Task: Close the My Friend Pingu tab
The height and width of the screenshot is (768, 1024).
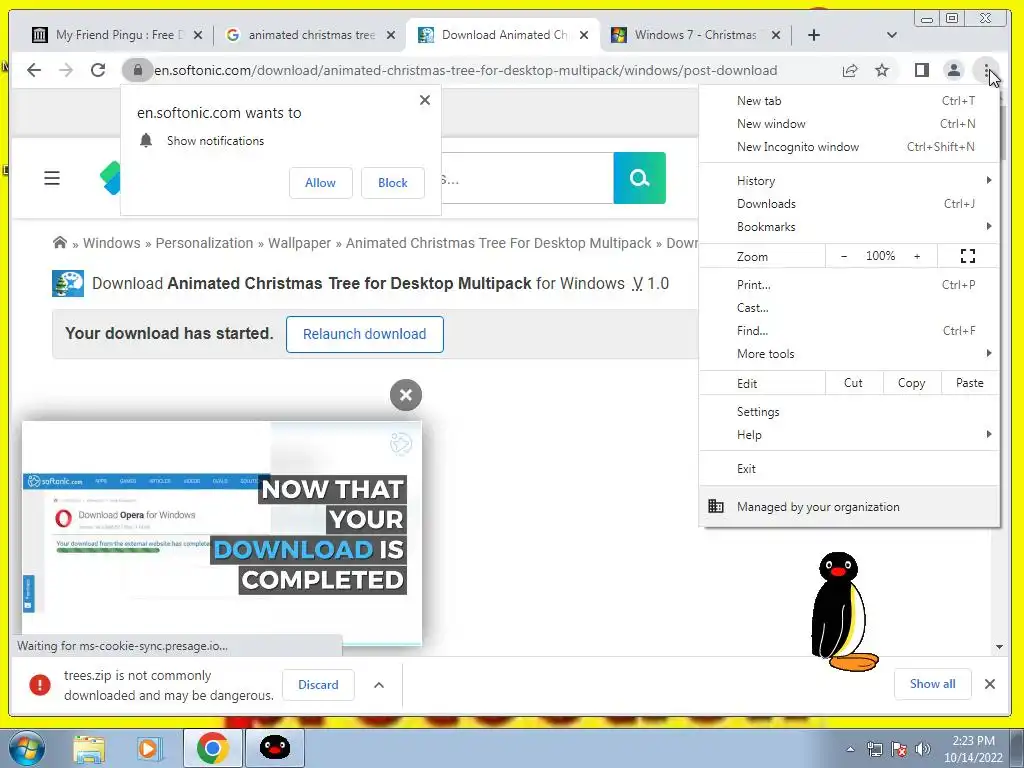Action: [198, 35]
